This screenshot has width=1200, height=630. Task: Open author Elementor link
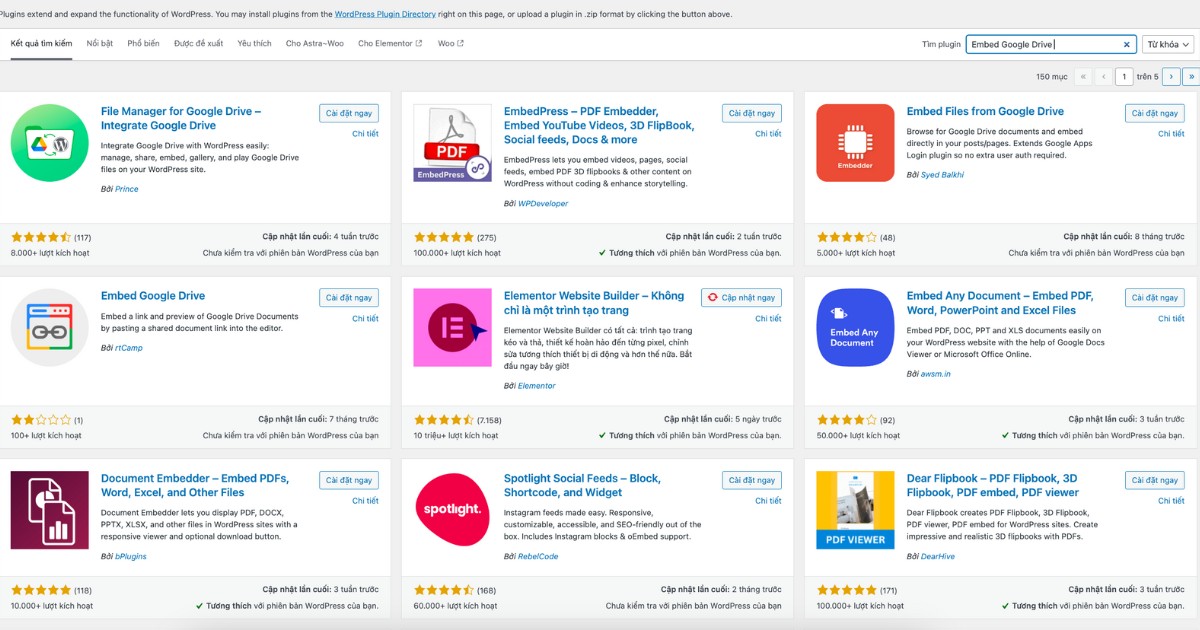(536, 386)
